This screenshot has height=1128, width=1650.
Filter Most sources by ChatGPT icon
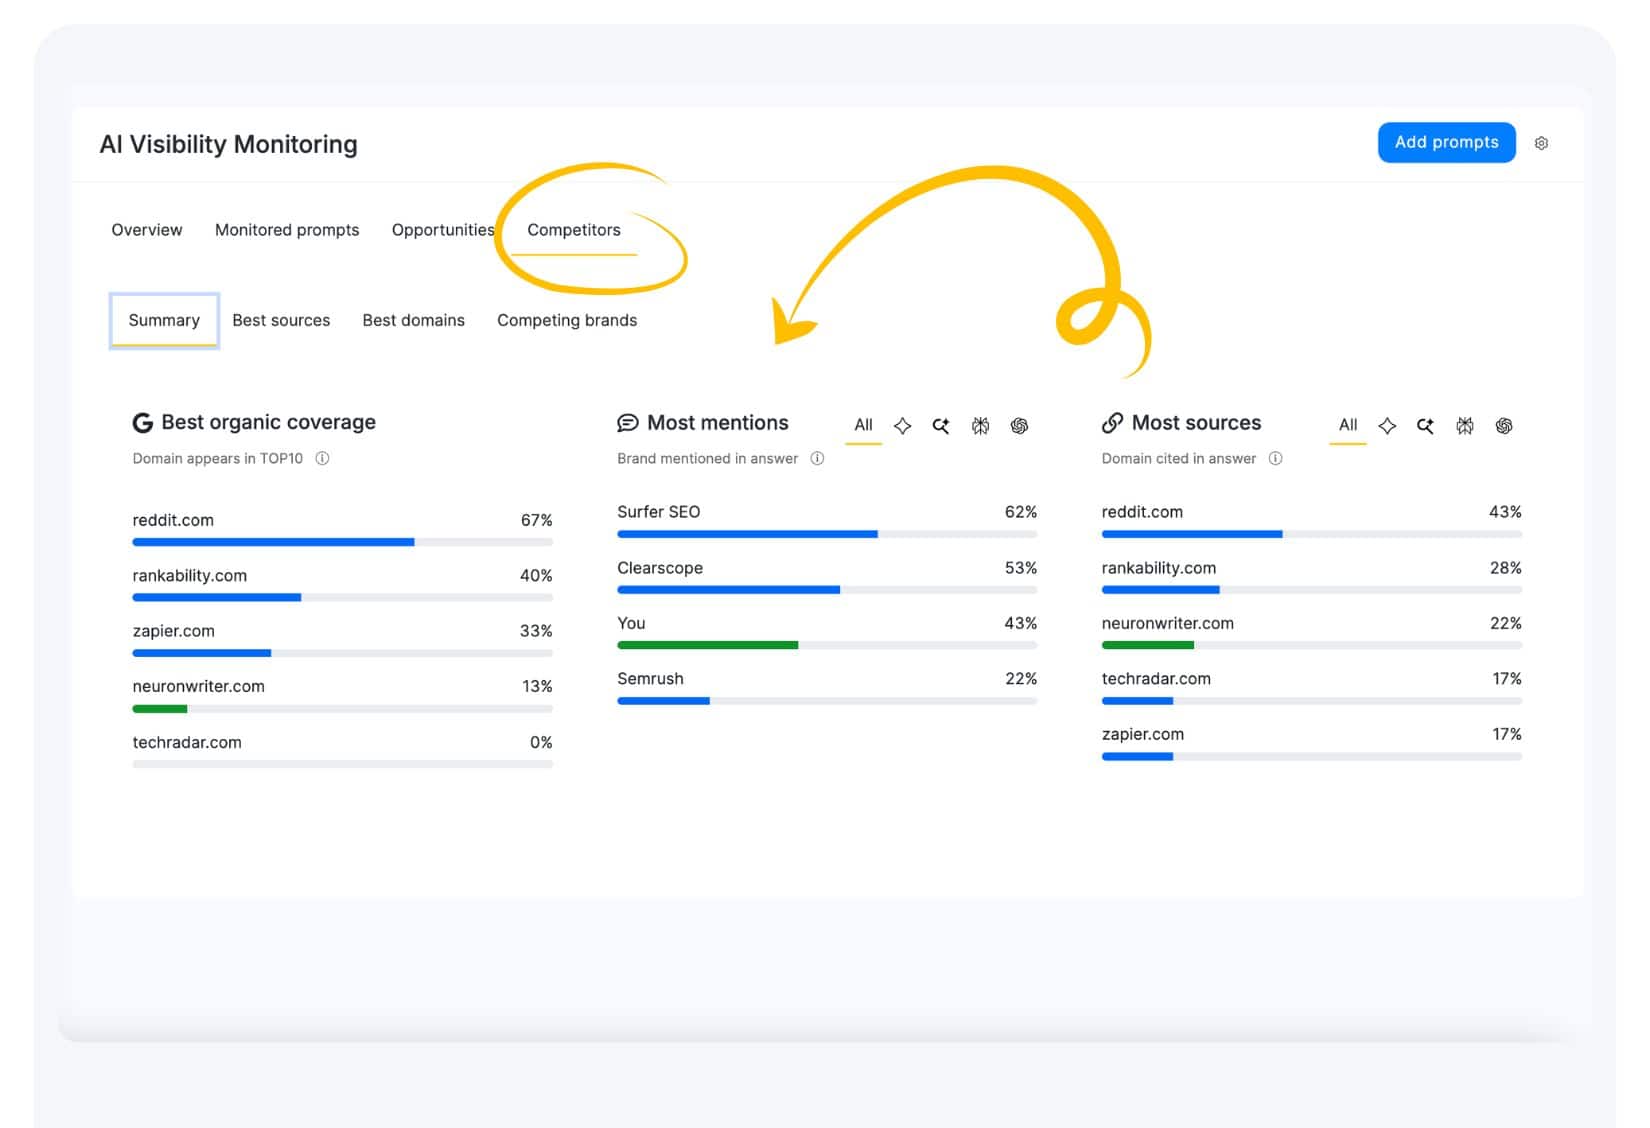point(1503,426)
